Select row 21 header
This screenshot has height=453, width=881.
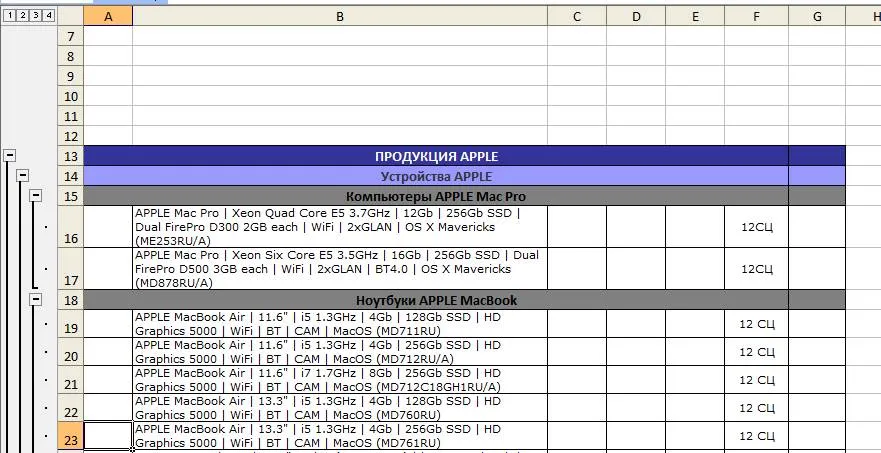70,379
